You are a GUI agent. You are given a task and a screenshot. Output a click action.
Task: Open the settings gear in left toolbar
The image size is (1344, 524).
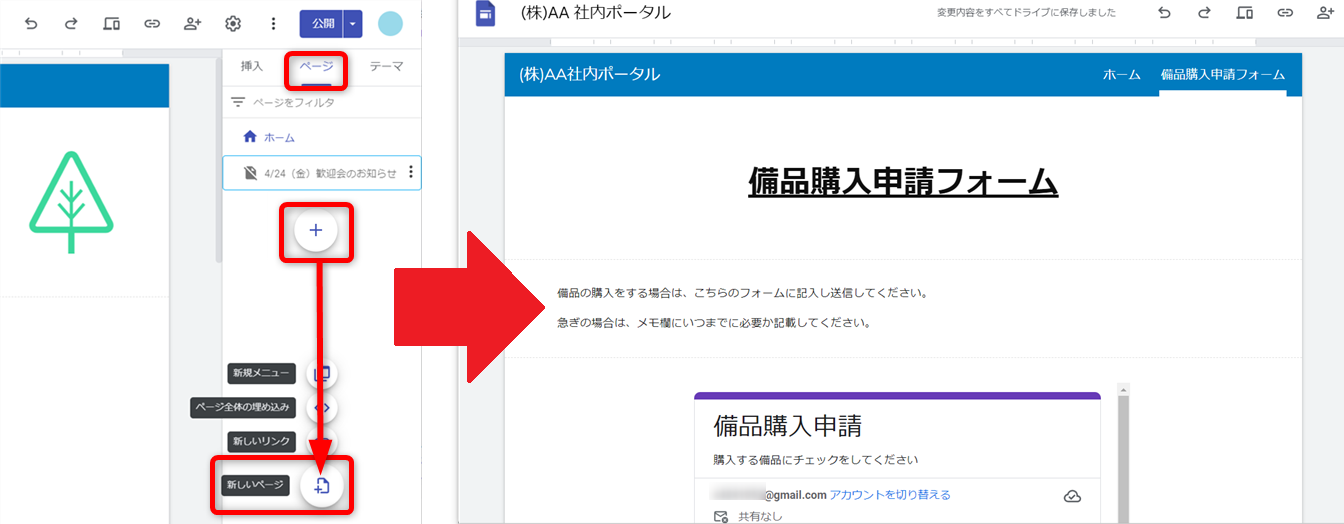(233, 24)
